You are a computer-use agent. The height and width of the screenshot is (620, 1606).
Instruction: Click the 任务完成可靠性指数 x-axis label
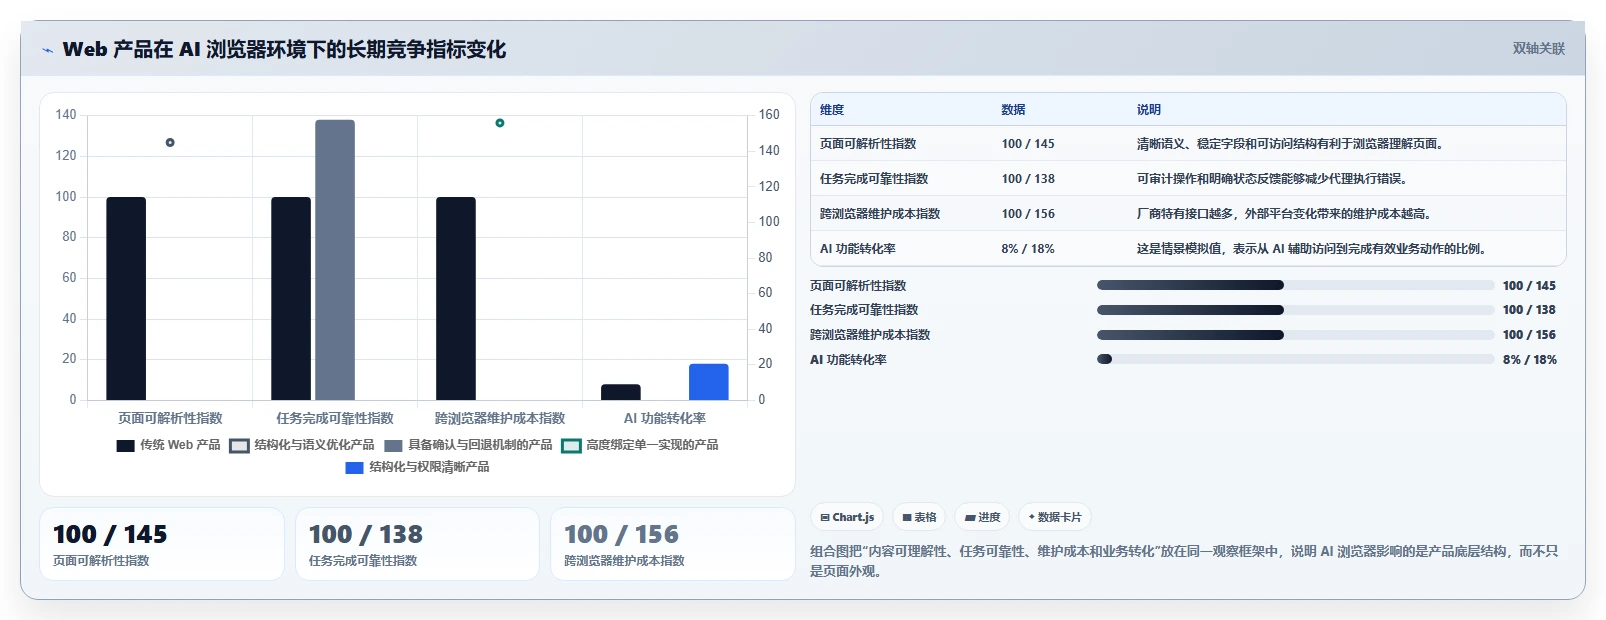coord(335,418)
